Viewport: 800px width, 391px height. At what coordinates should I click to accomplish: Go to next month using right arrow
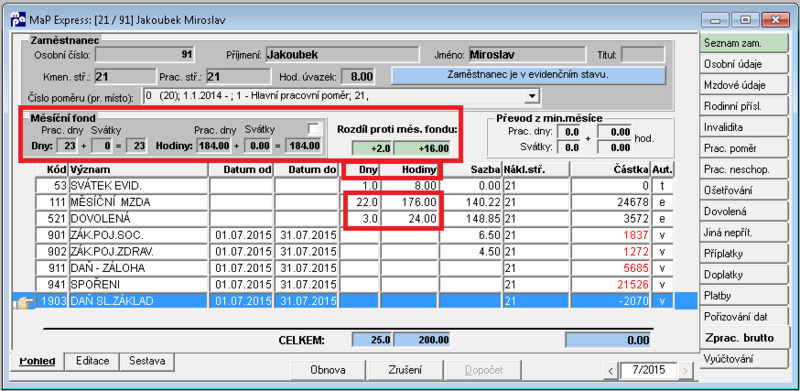(686, 371)
